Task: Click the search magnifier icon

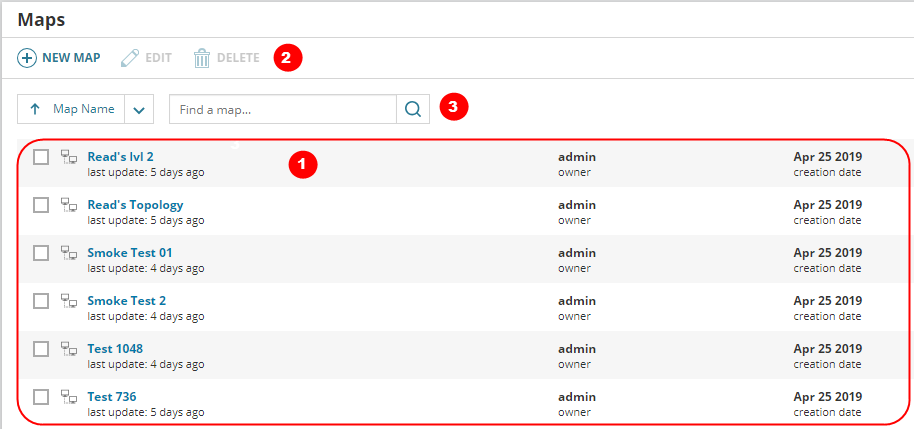Action: [x=413, y=109]
